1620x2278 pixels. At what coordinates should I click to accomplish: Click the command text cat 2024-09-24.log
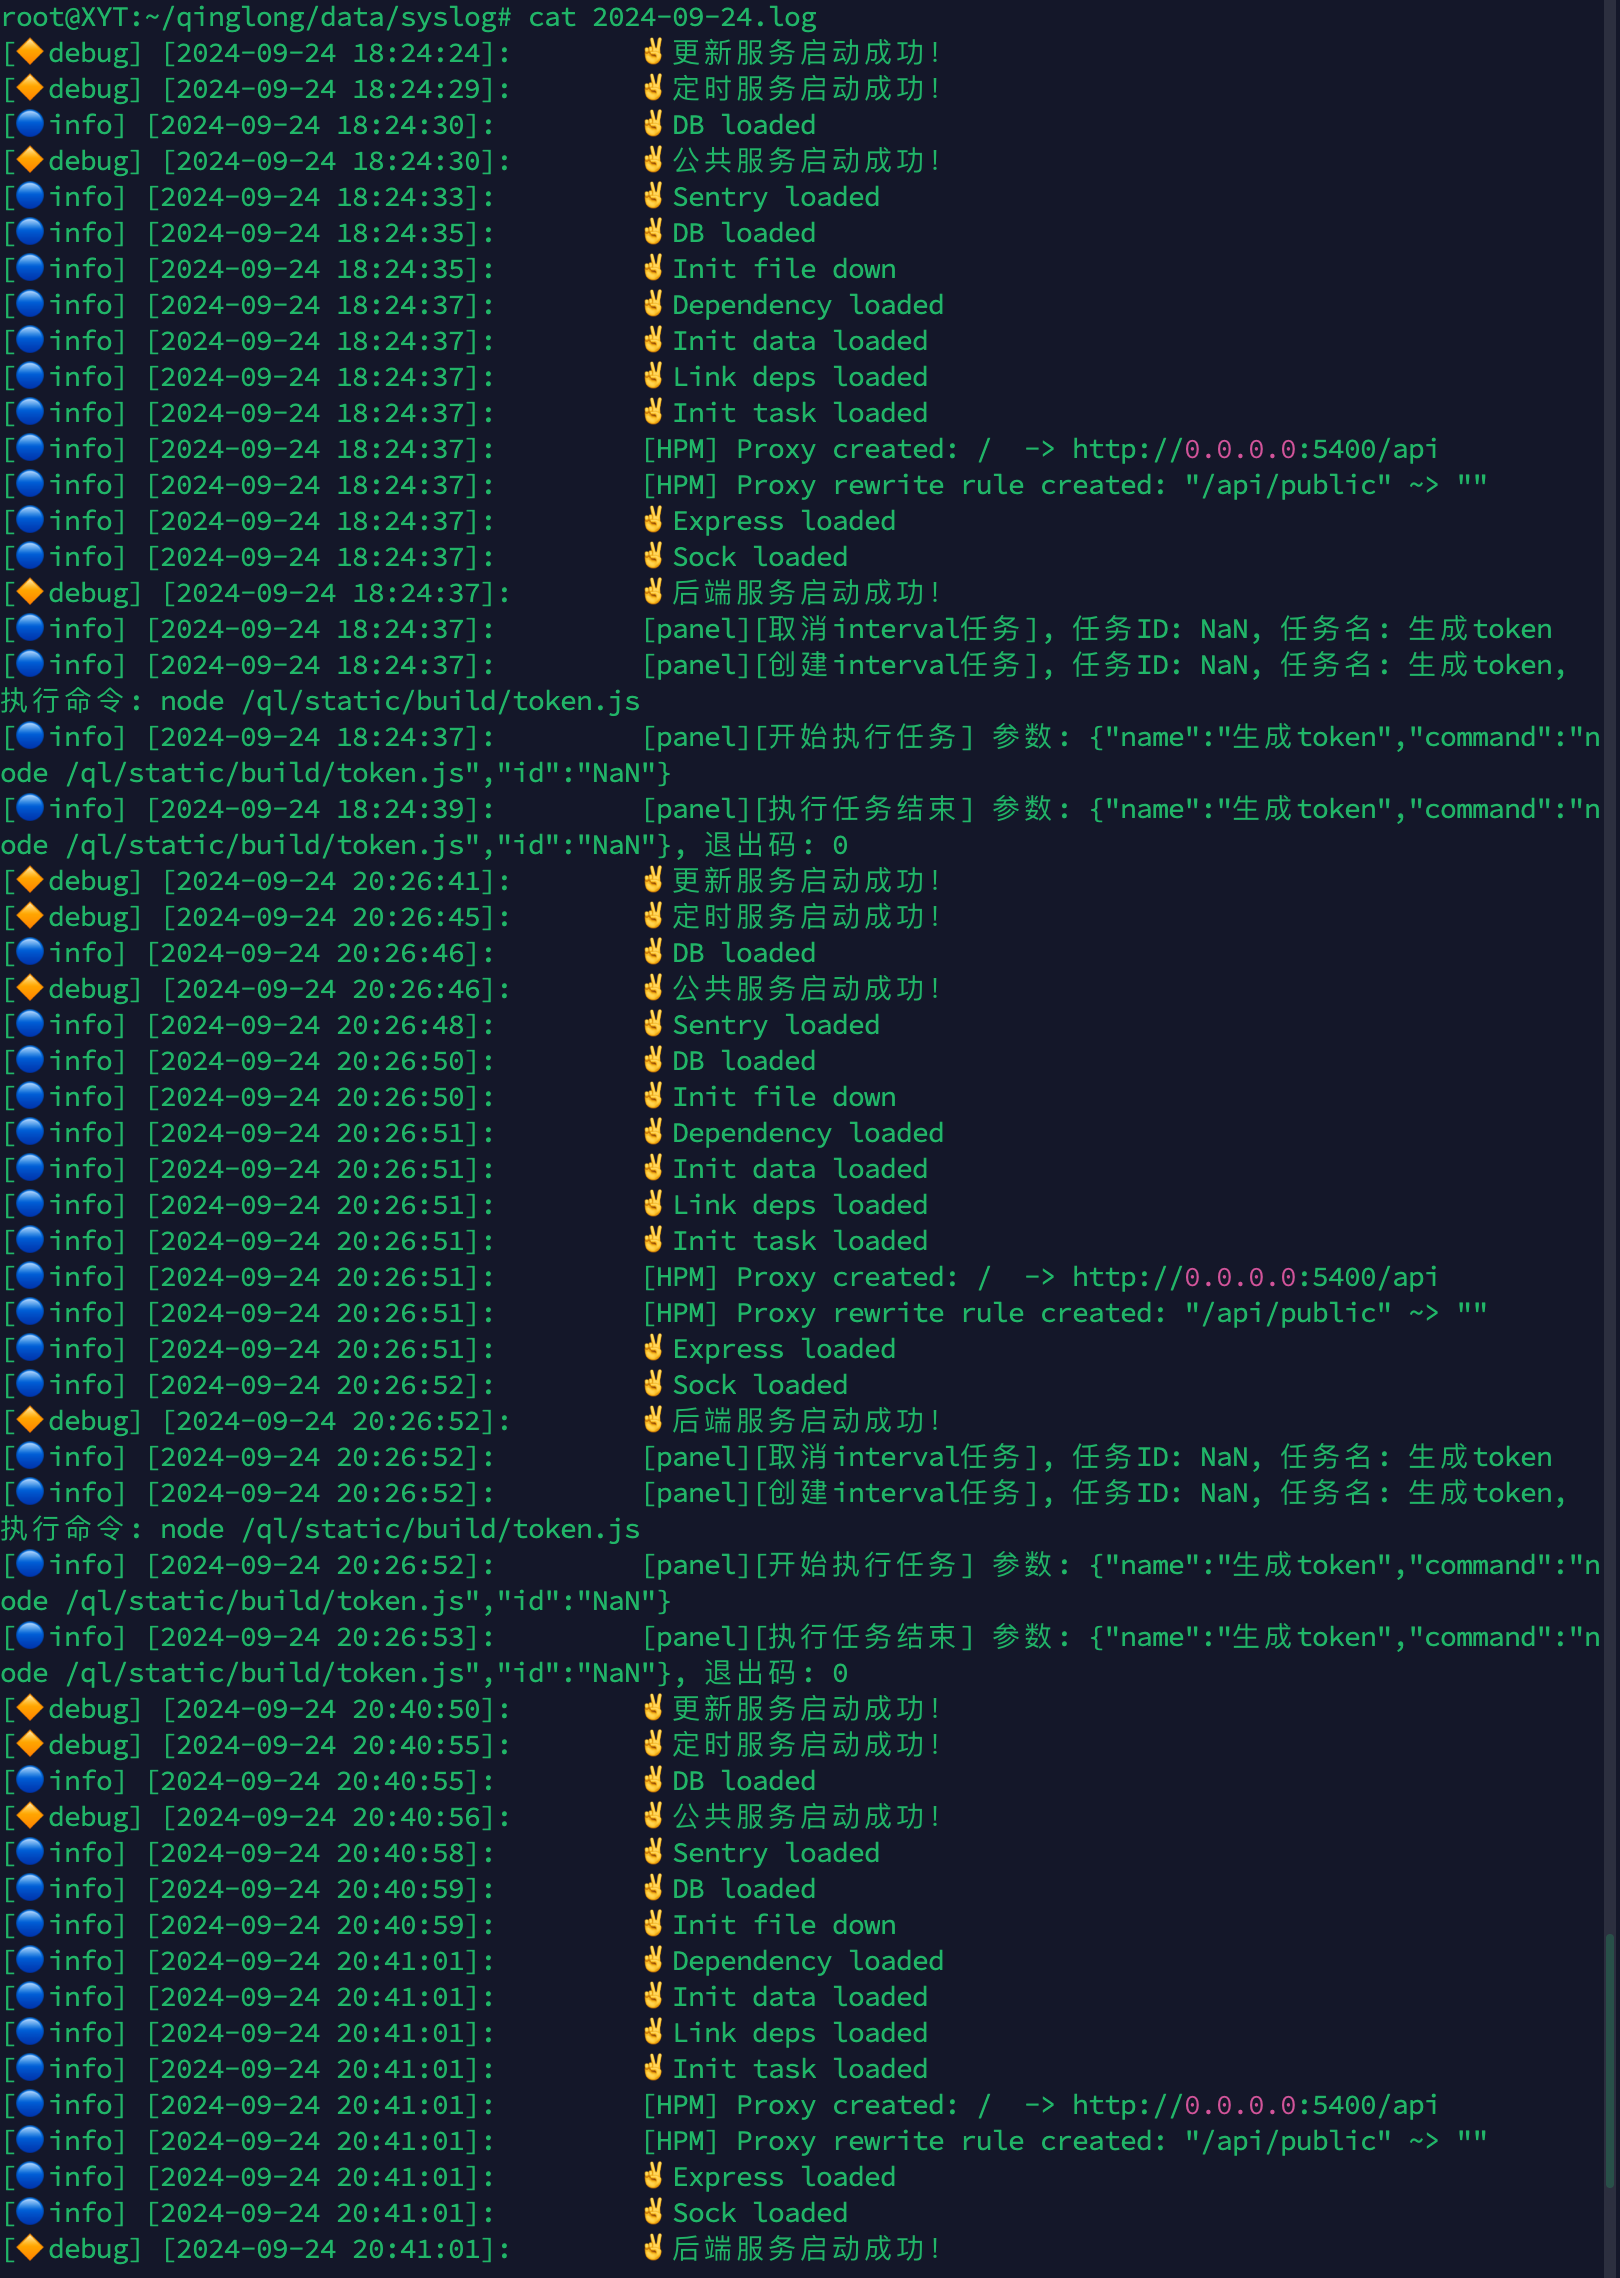[672, 17]
